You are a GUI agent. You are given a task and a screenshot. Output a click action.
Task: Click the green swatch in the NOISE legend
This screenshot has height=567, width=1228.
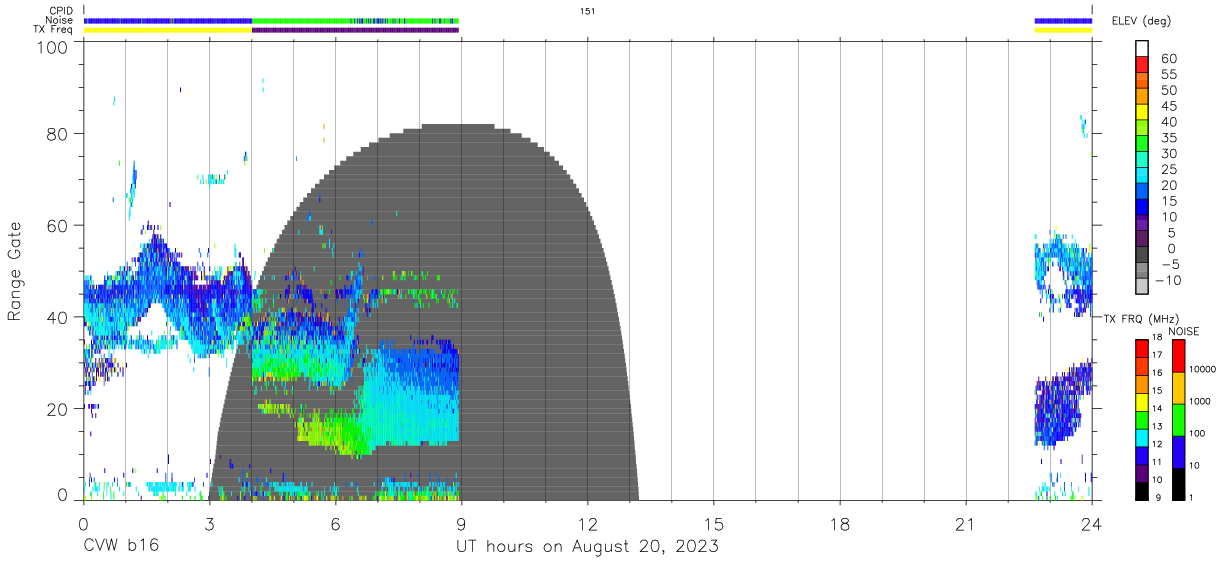pos(1180,420)
